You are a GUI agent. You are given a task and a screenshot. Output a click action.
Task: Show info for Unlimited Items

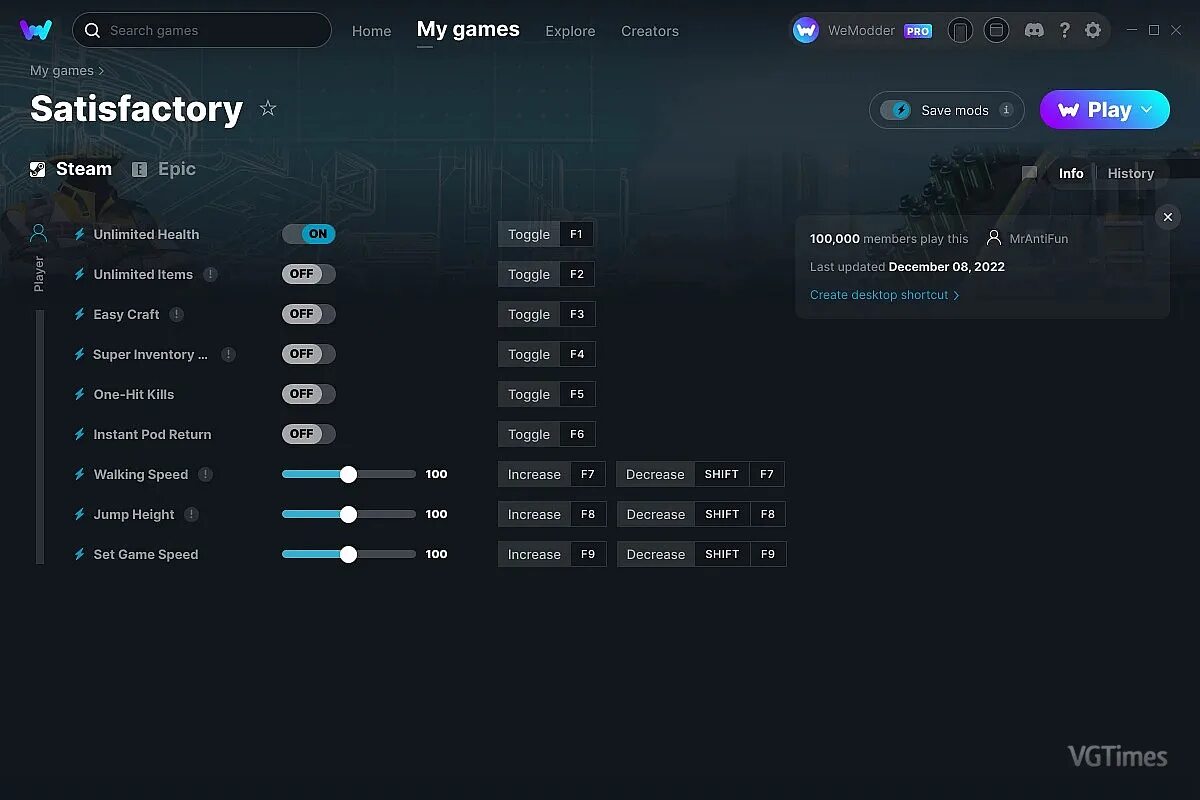pos(210,274)
